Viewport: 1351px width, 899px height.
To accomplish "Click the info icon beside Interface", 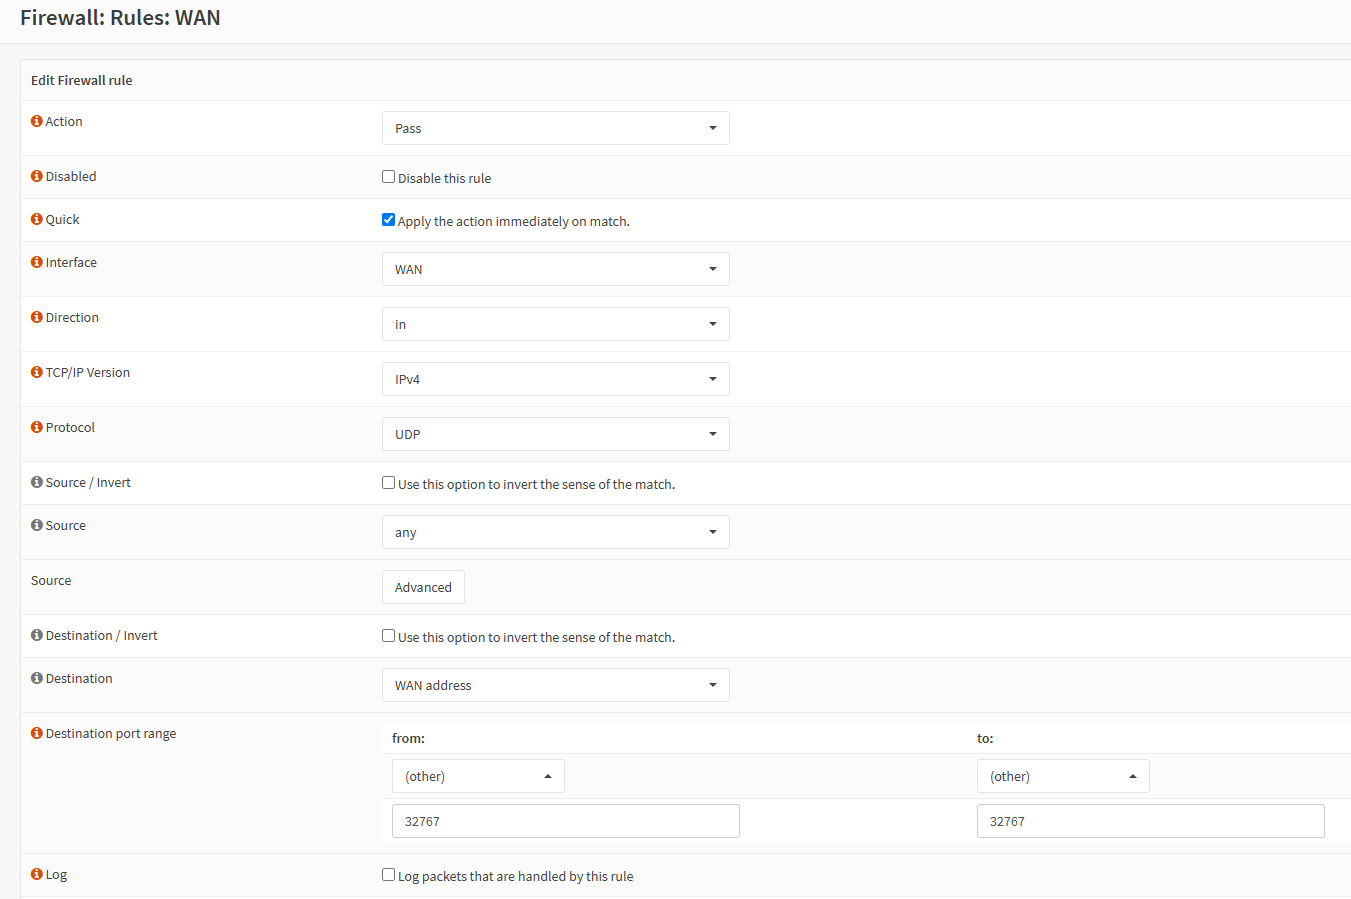I will pos(35,261).
